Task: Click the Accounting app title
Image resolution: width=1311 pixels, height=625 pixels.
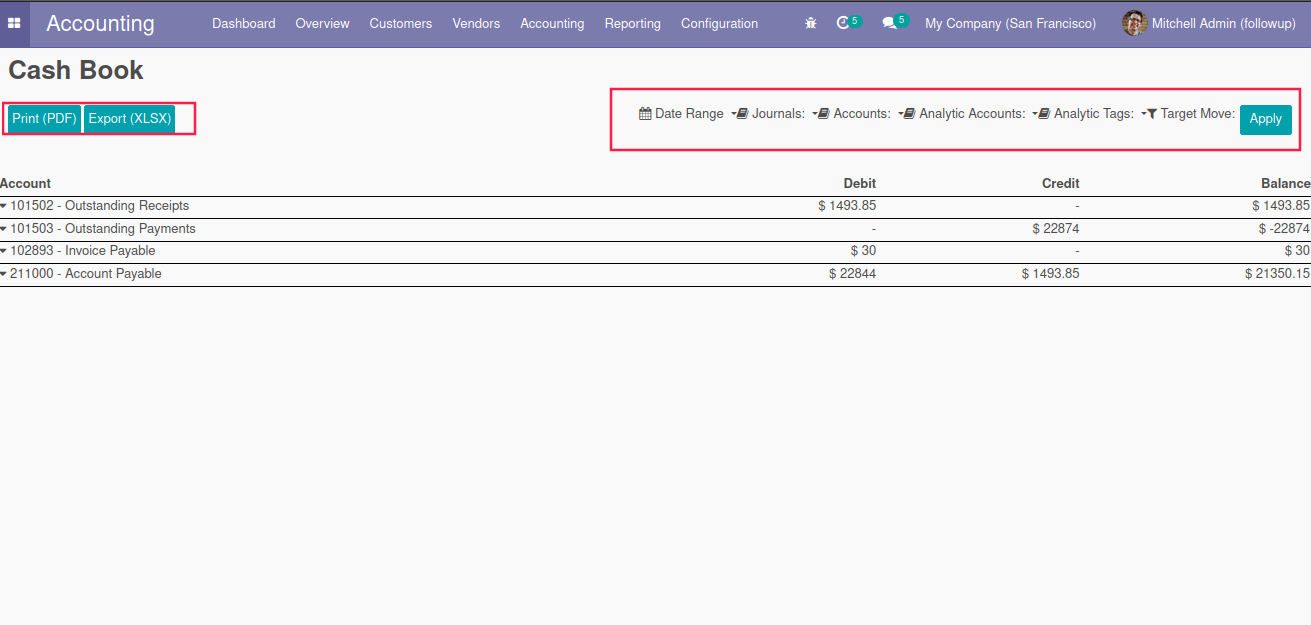Action: pos(100,23)
